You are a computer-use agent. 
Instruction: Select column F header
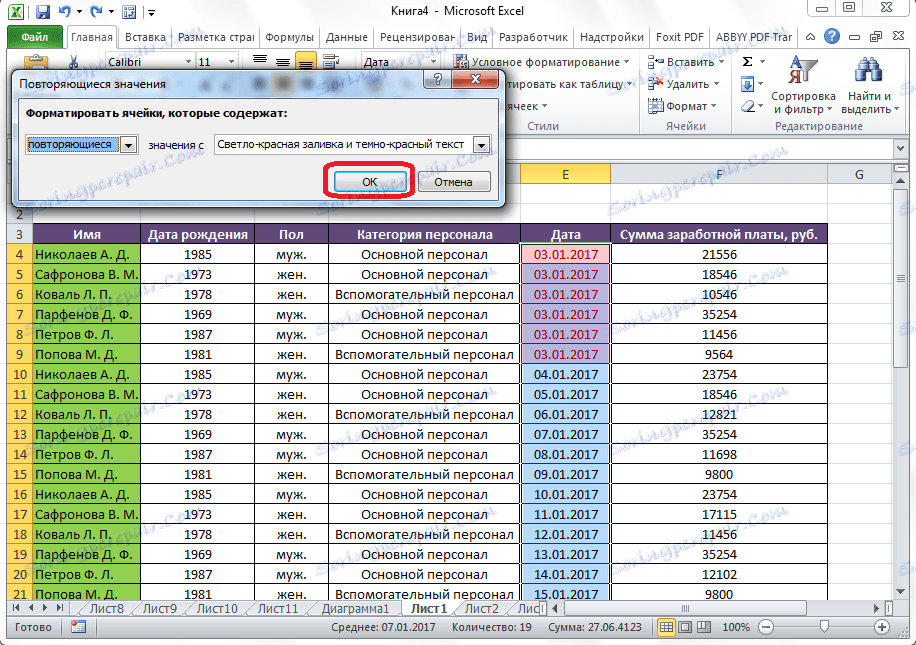point(719,175)
